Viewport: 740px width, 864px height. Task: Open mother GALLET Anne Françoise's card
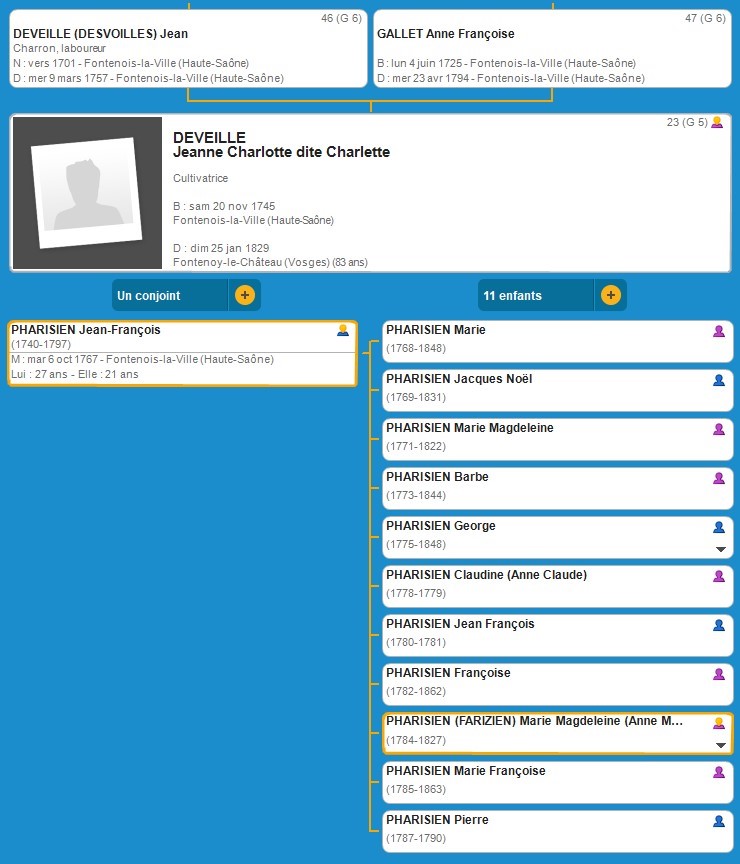click(x=552, y=49)
